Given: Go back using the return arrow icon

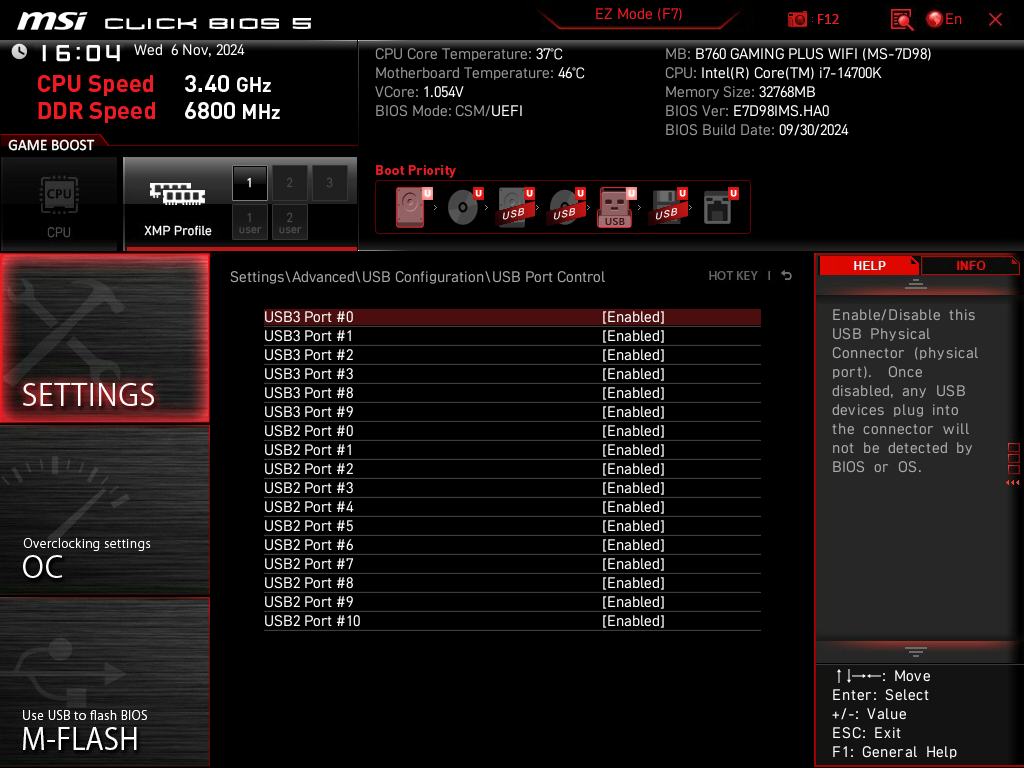Looking at the screenshot, I should tap(786, 276).
